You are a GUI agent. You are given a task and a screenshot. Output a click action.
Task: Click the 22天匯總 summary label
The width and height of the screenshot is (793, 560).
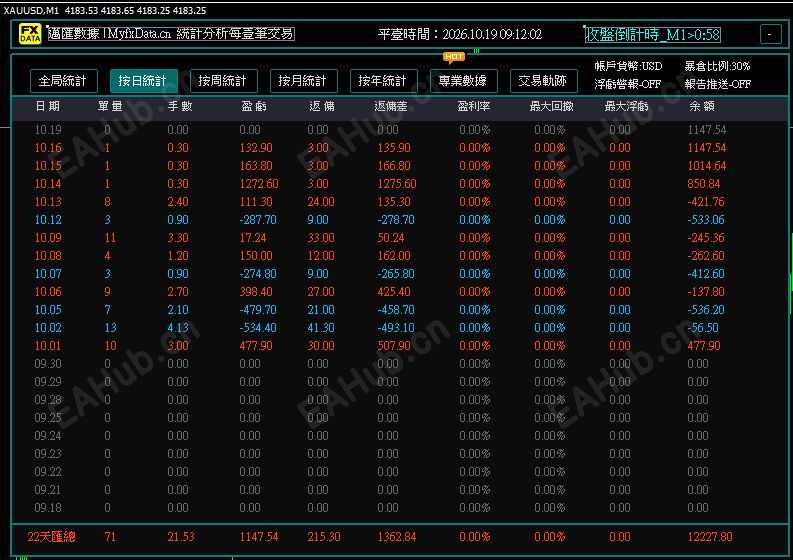pos(51,537)
